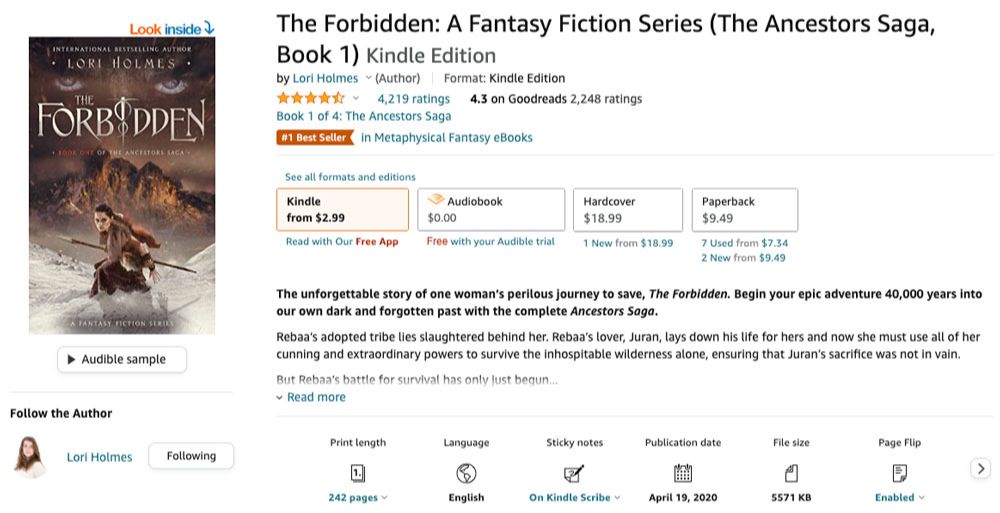Select the Audiobook format option
This screenshot has height=513, width=1000.
coord(491,209)
